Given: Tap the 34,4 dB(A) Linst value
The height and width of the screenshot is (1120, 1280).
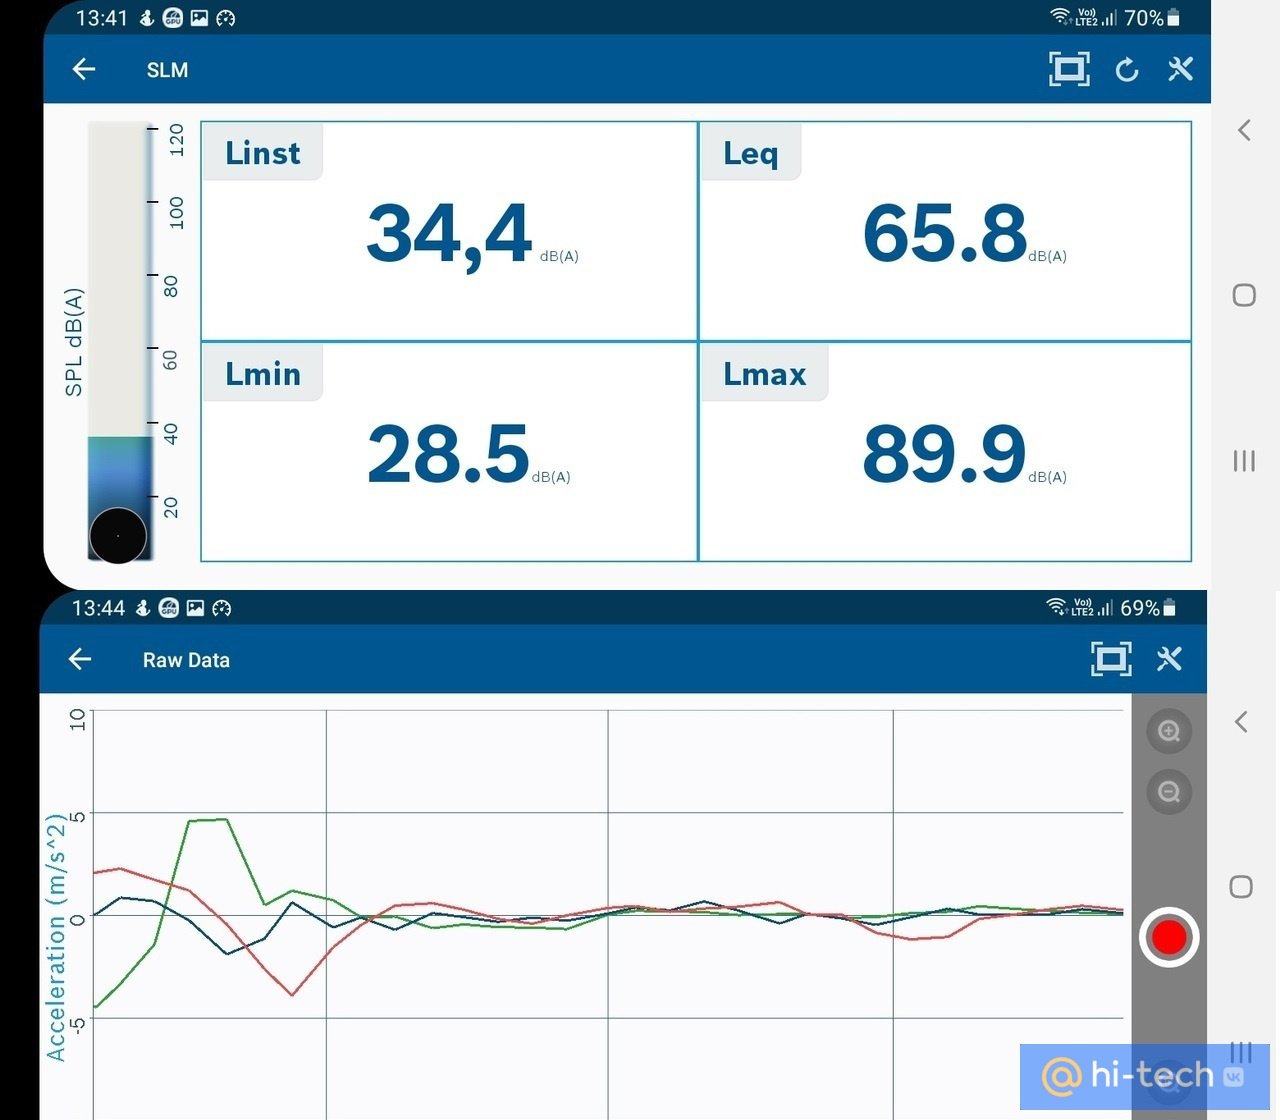Looking at the screenshot, I should 472,236.
